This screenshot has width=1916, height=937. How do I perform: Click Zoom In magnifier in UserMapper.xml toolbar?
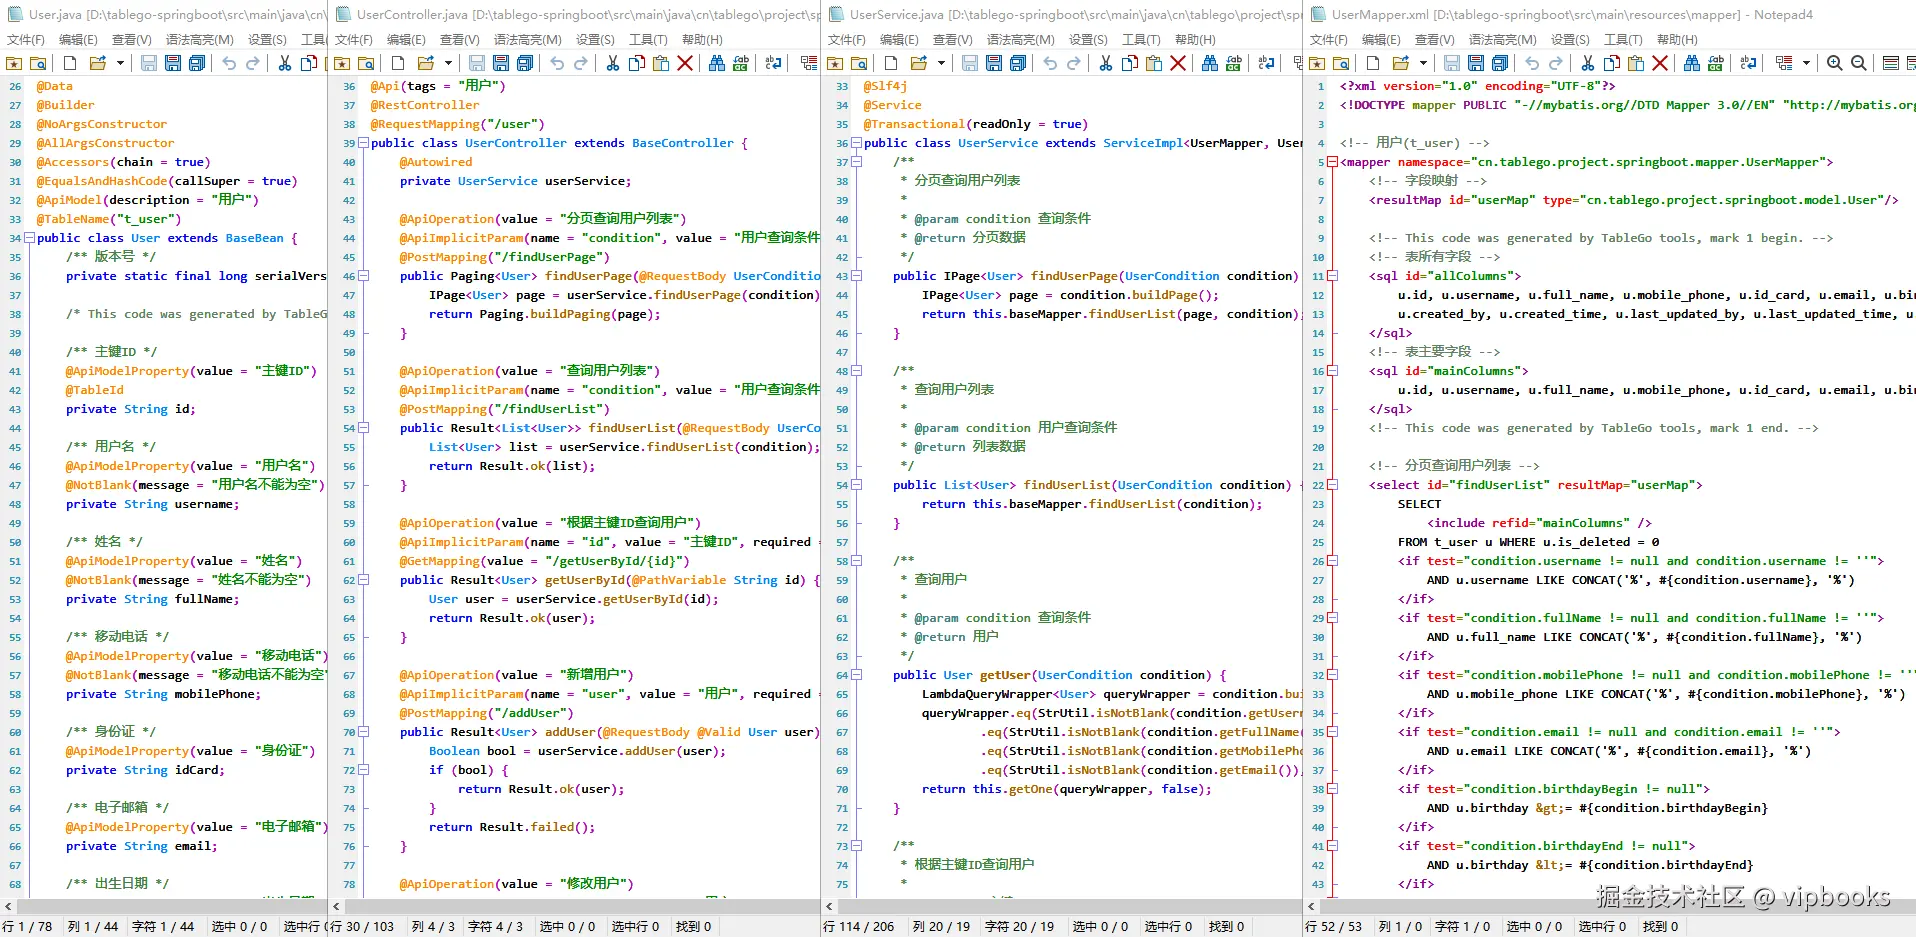1834,63
